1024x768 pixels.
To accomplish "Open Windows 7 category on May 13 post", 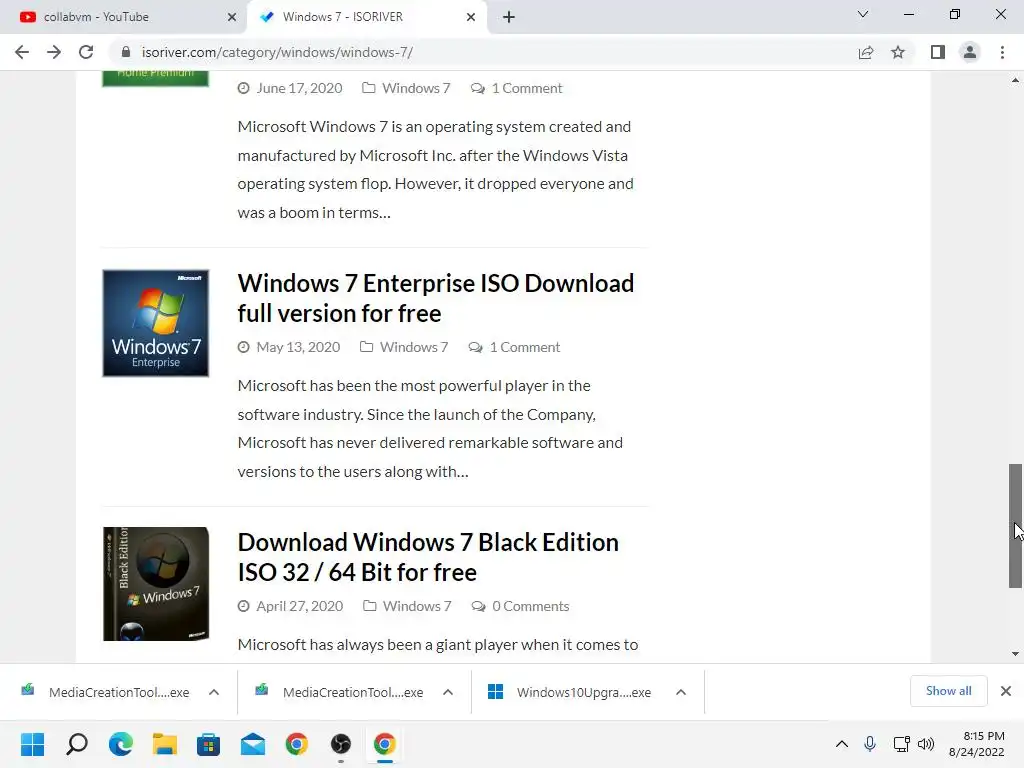I will [414, 347].
